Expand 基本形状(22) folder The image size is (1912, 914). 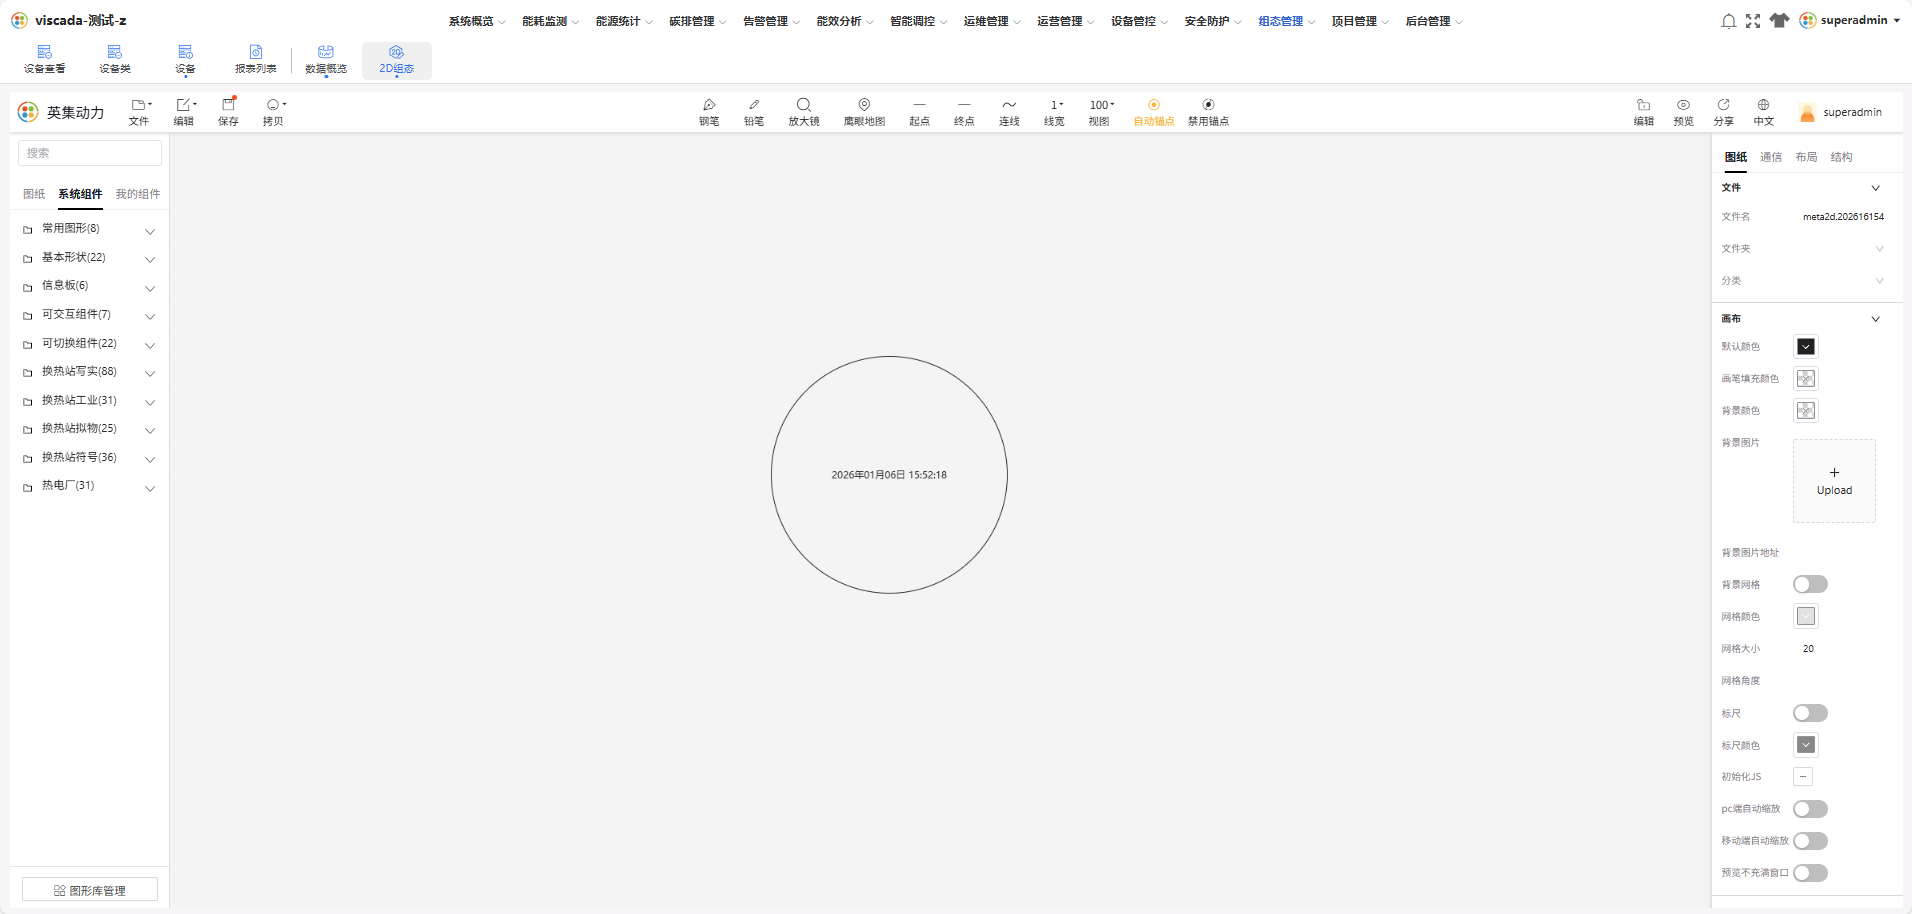[x=89, y=258]
